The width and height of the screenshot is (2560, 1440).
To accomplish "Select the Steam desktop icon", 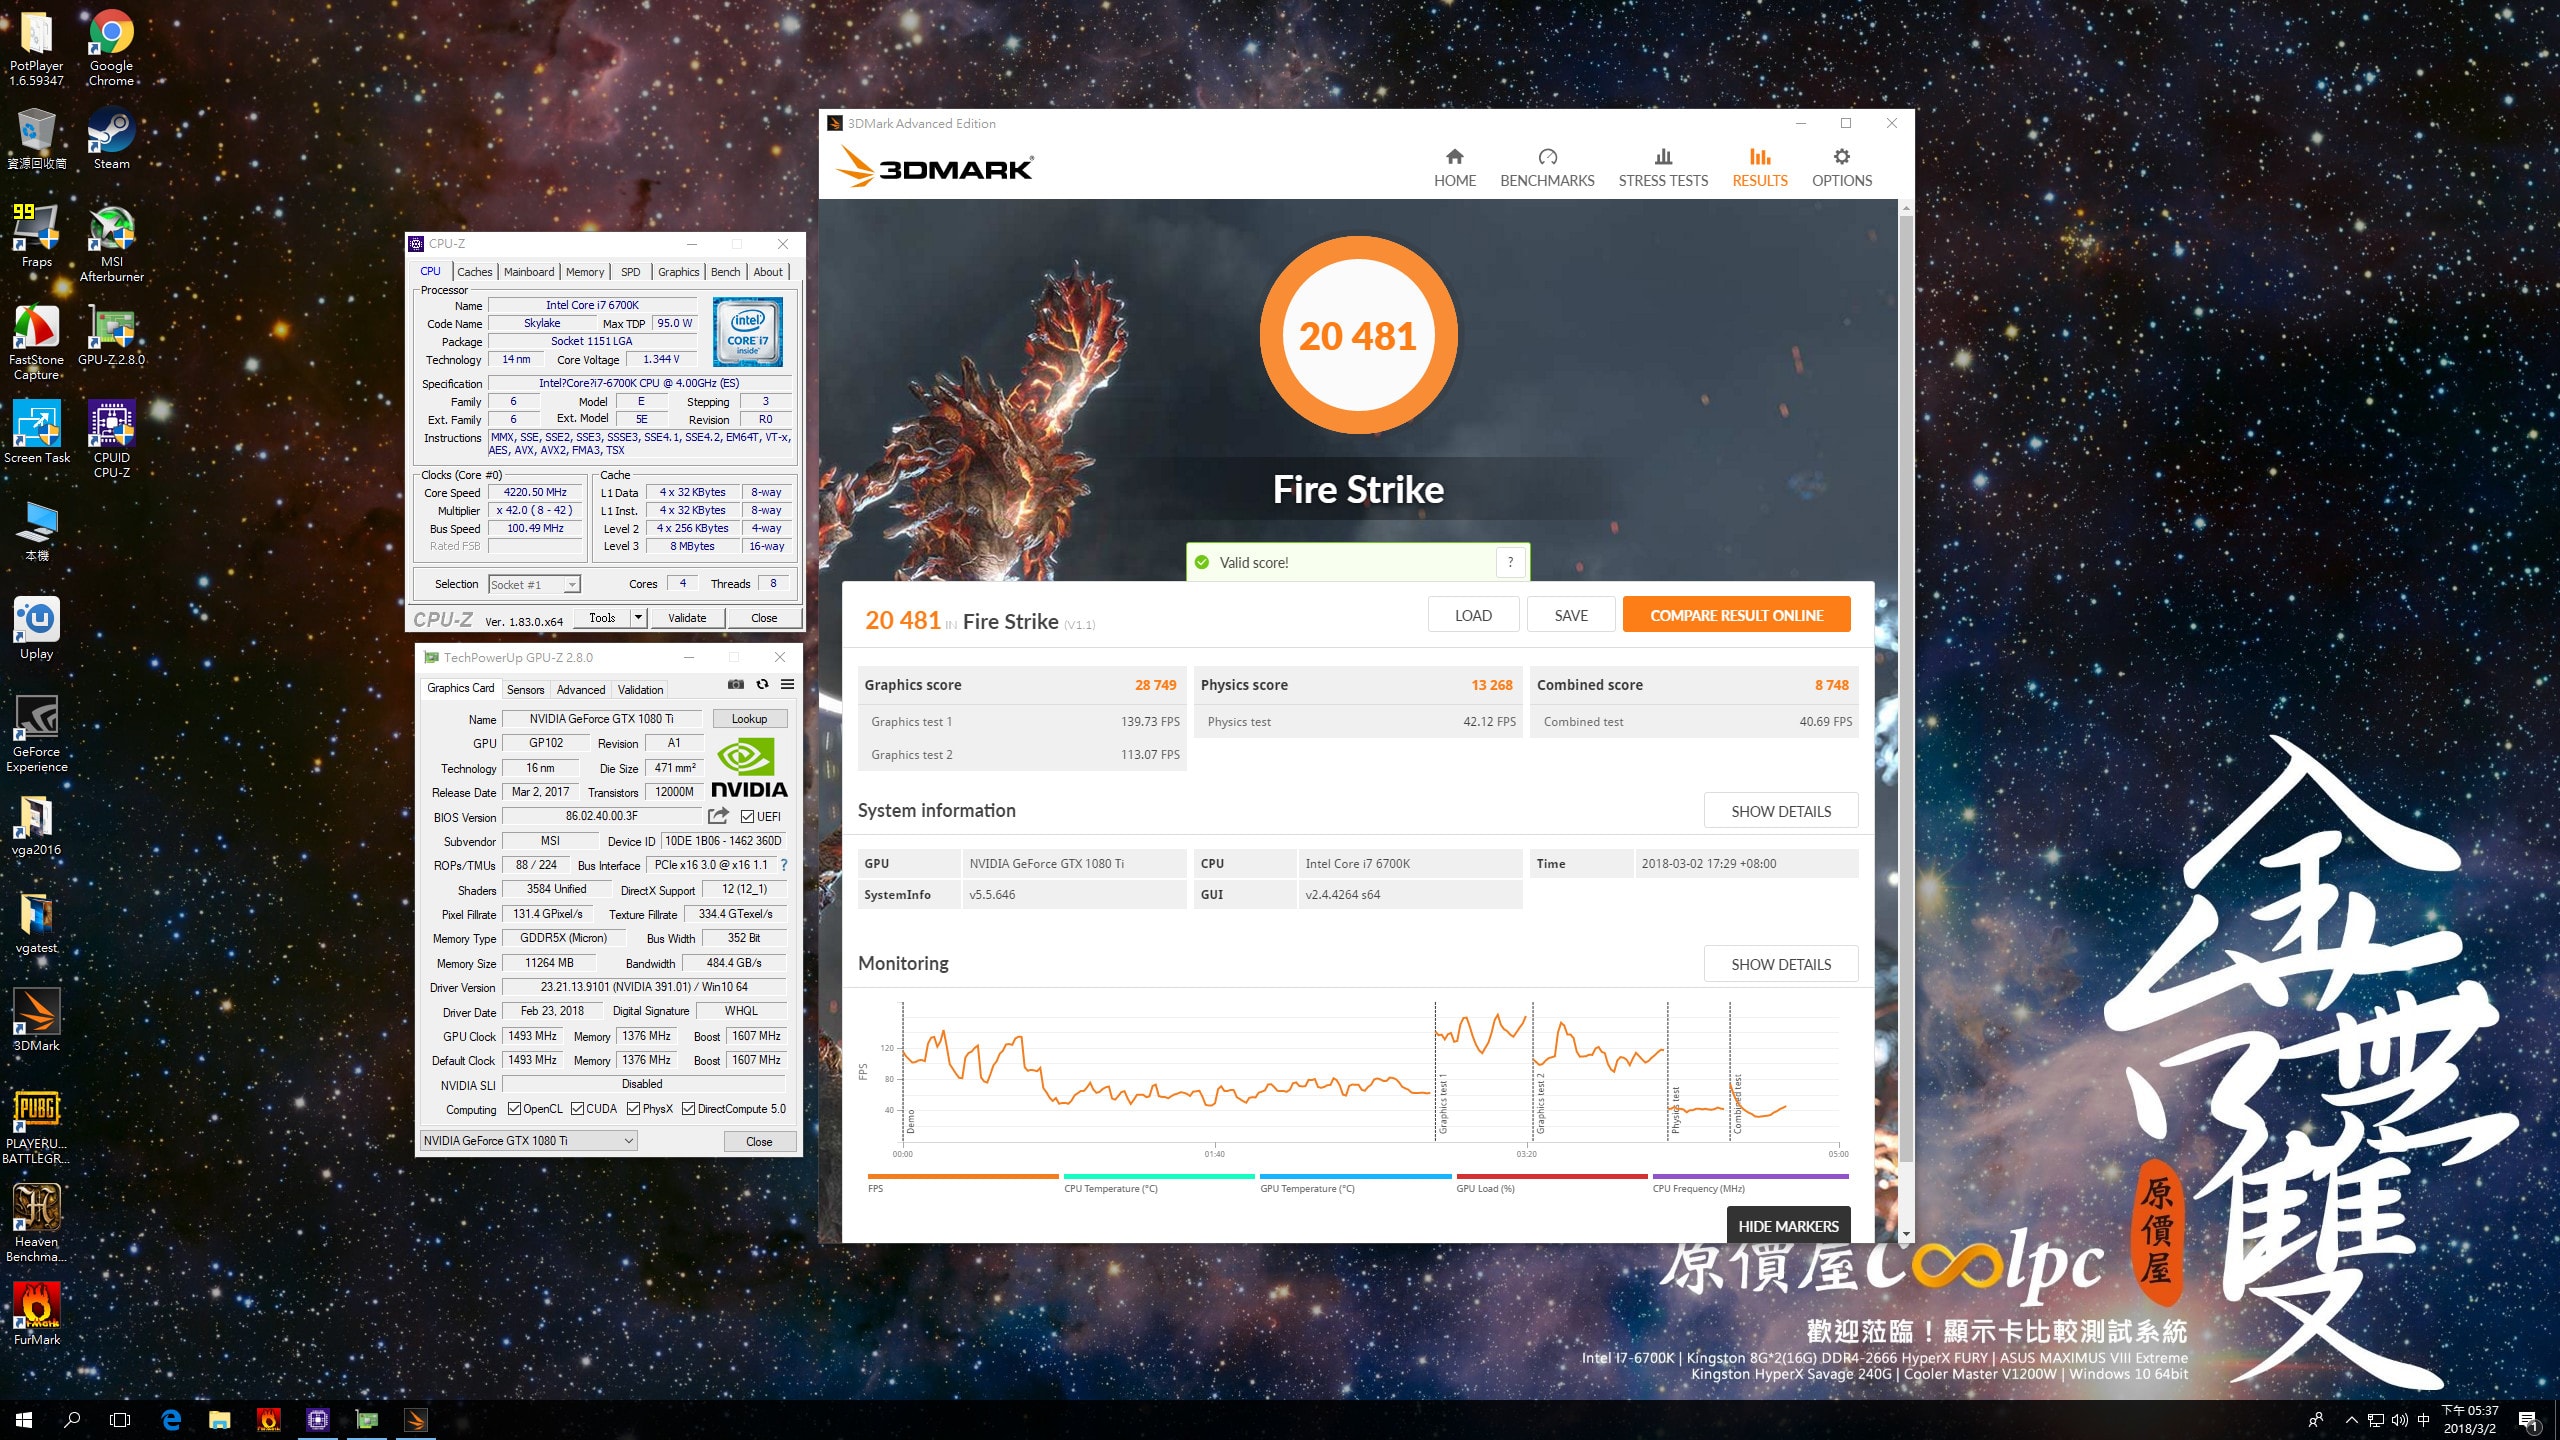I will click(111, 138).
